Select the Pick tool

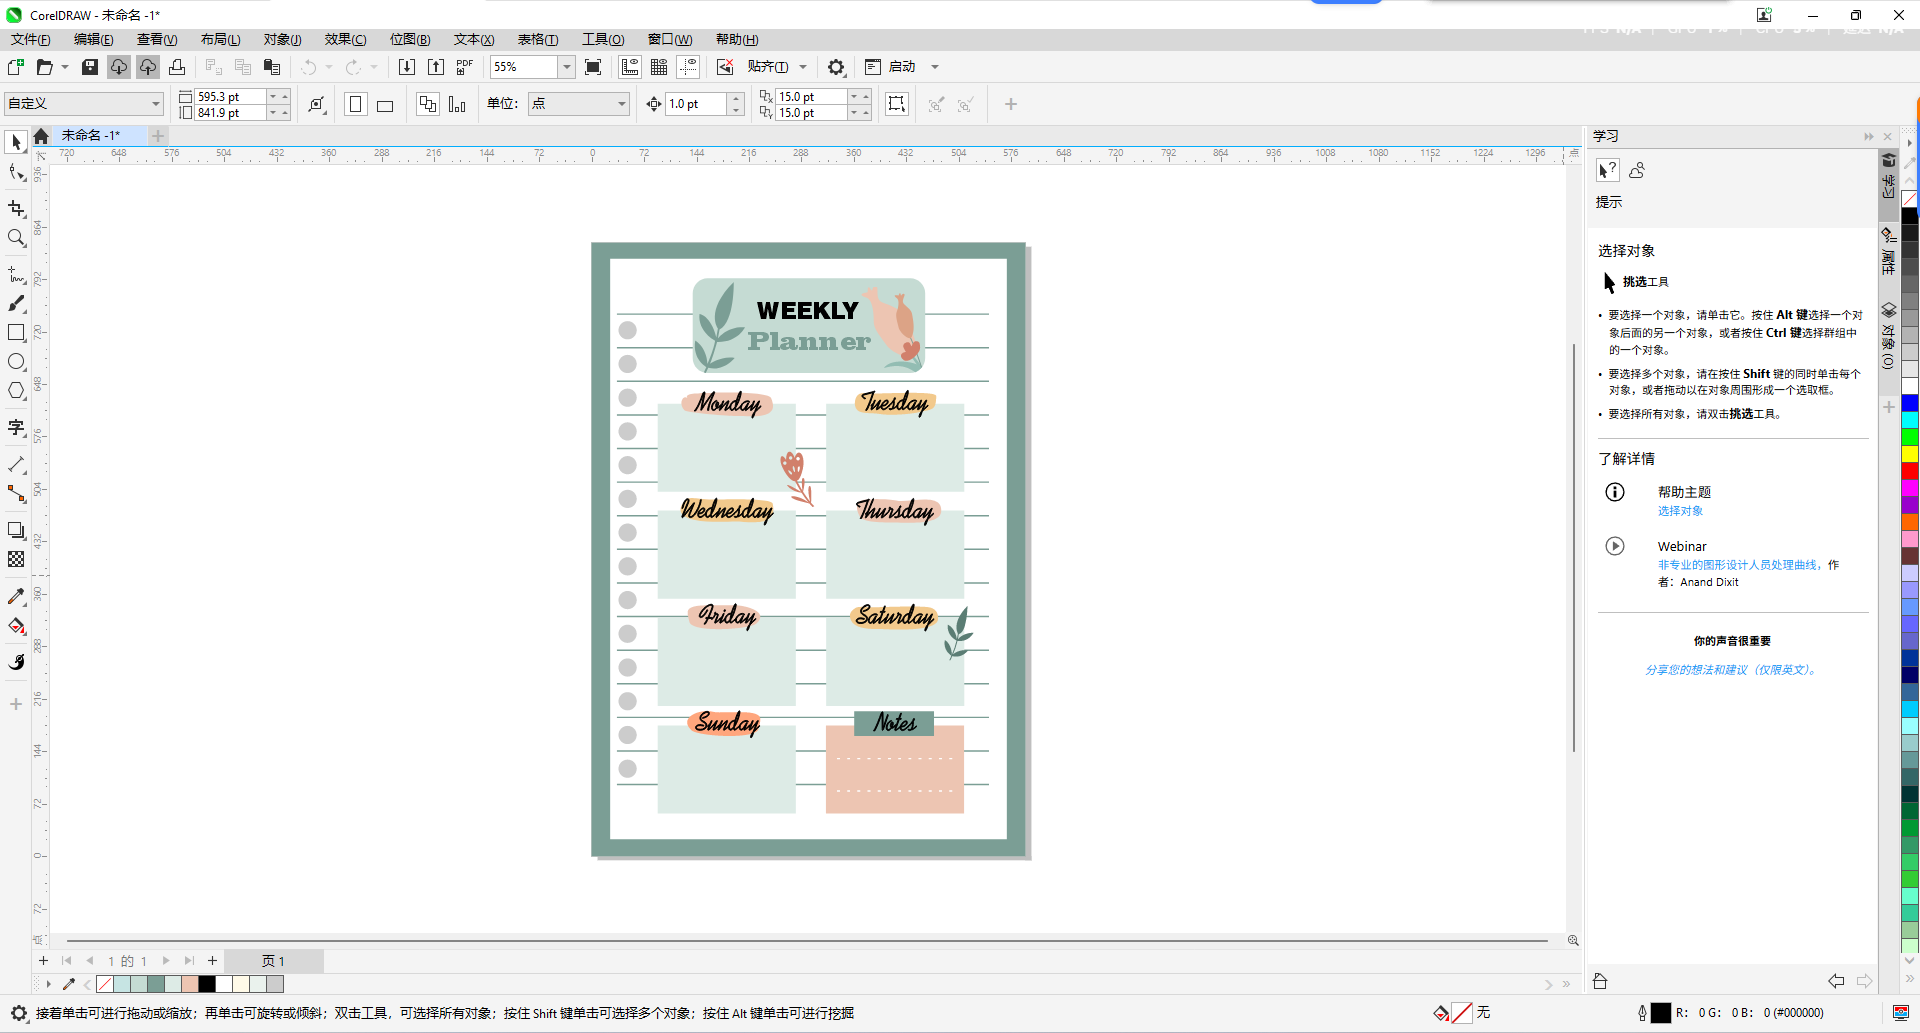point(16,142)
